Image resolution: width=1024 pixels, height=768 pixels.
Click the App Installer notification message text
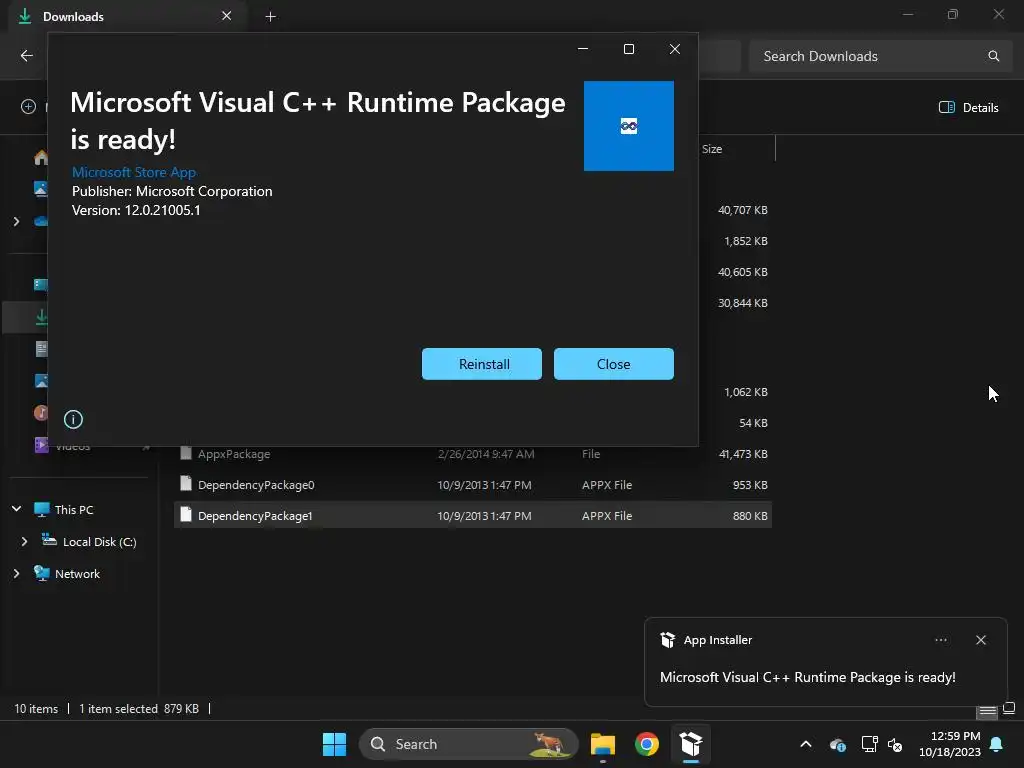(808, 677)
